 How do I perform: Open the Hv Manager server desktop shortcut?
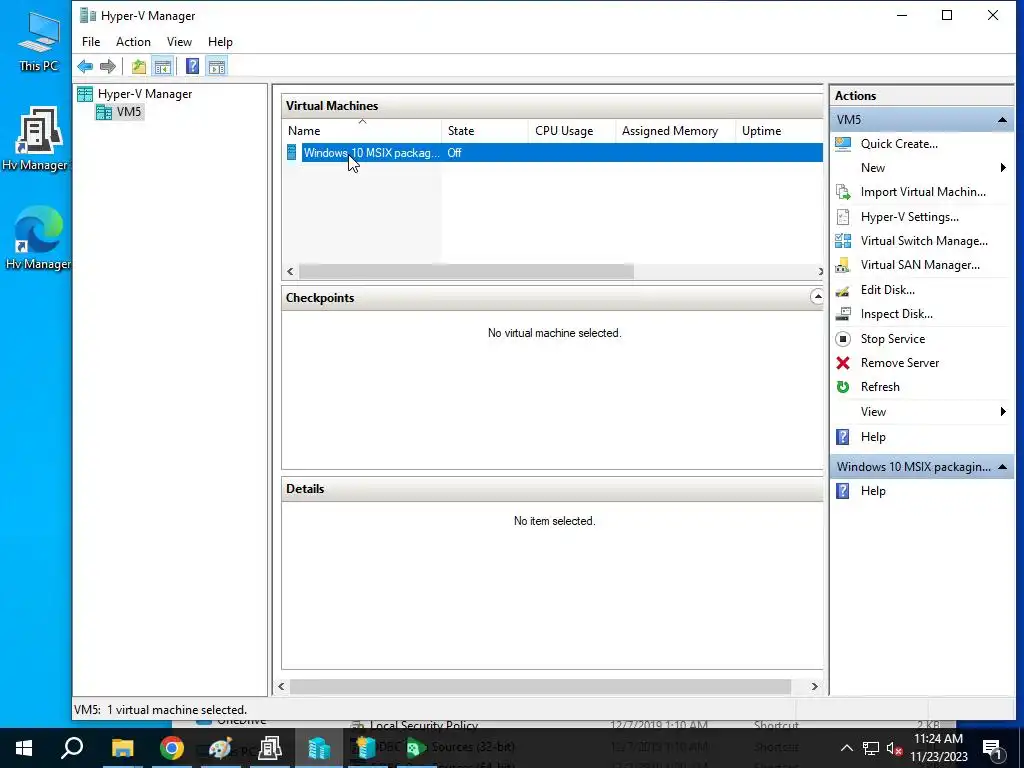click(x=36, y=138)
